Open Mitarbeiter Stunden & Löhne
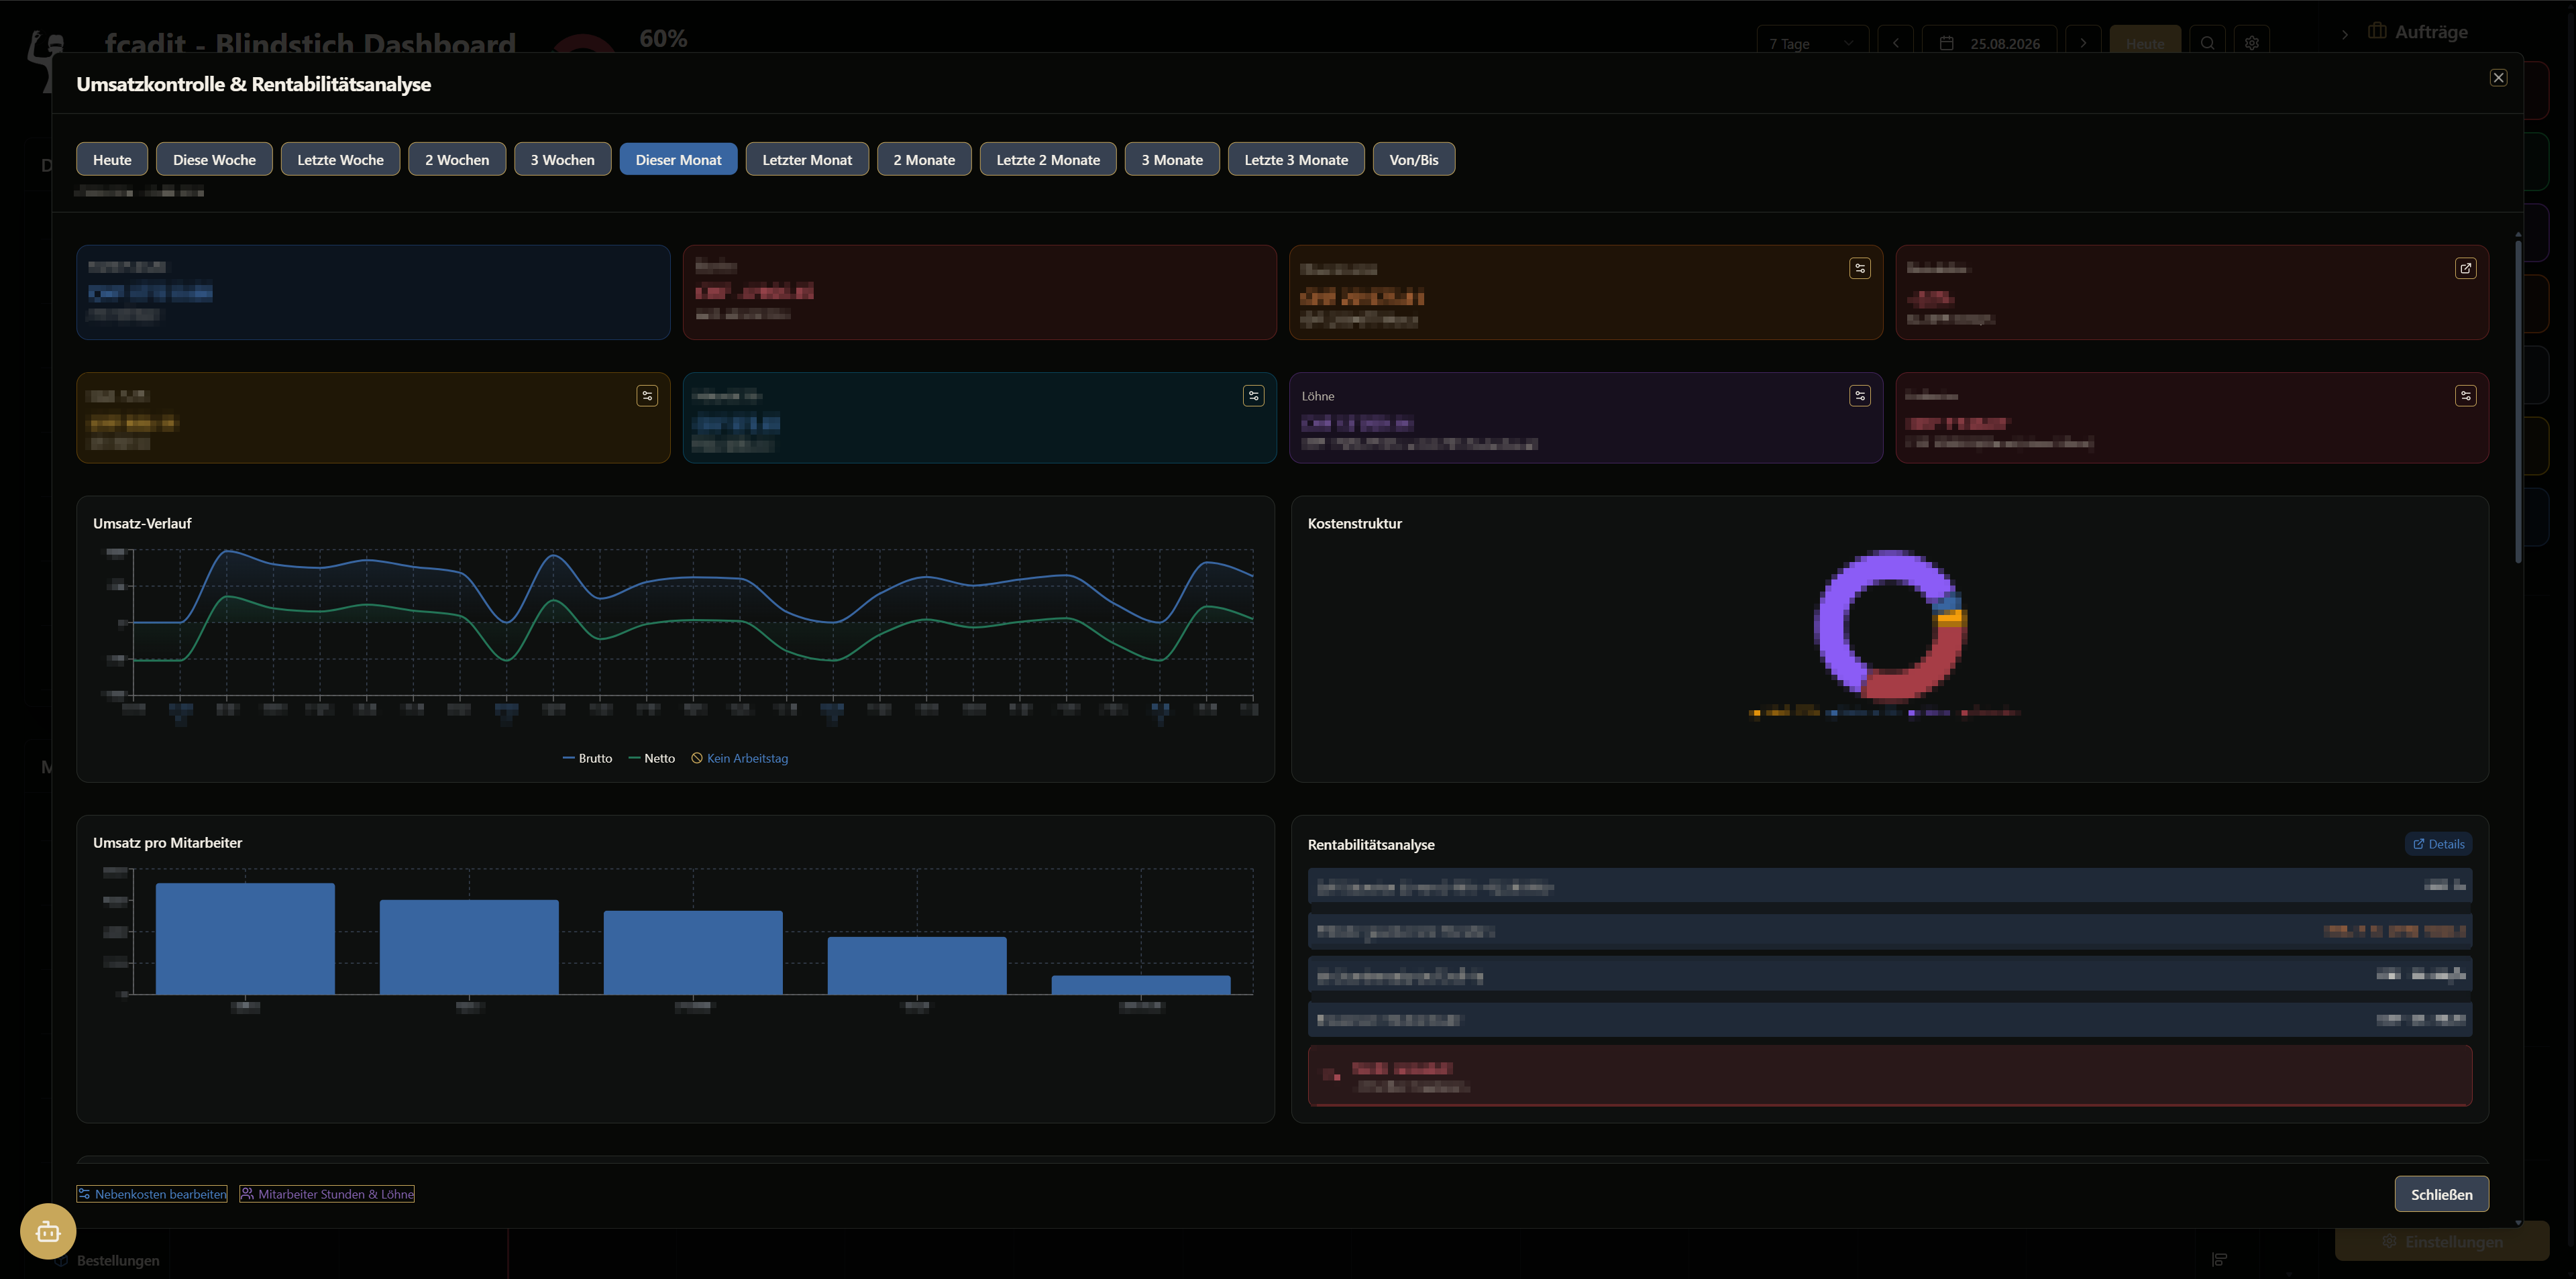Image resolution: width=2576 pixels, height=1279 pixels. (327, 1194)
